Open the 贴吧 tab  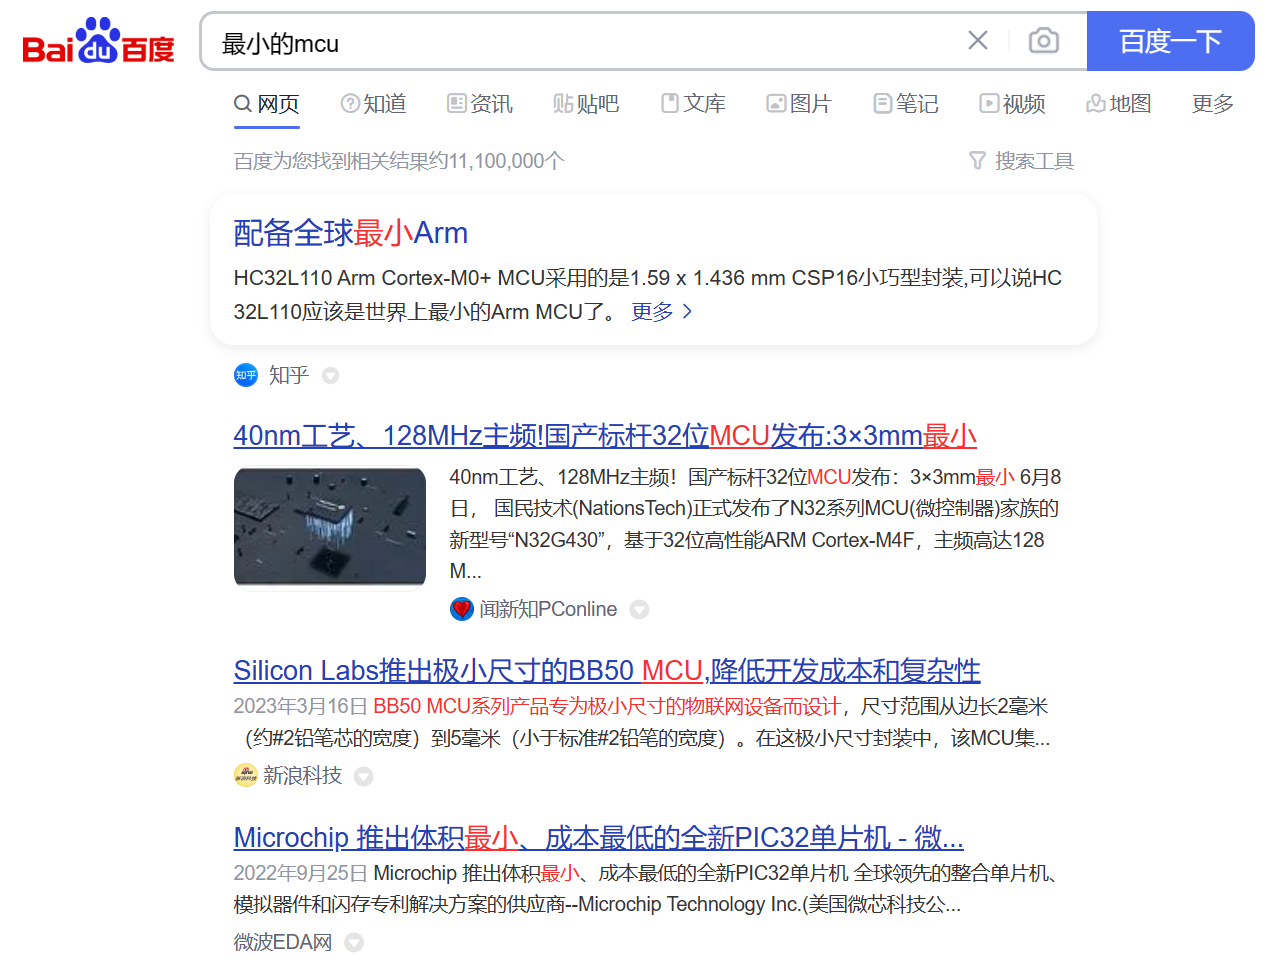click(586, 104)
